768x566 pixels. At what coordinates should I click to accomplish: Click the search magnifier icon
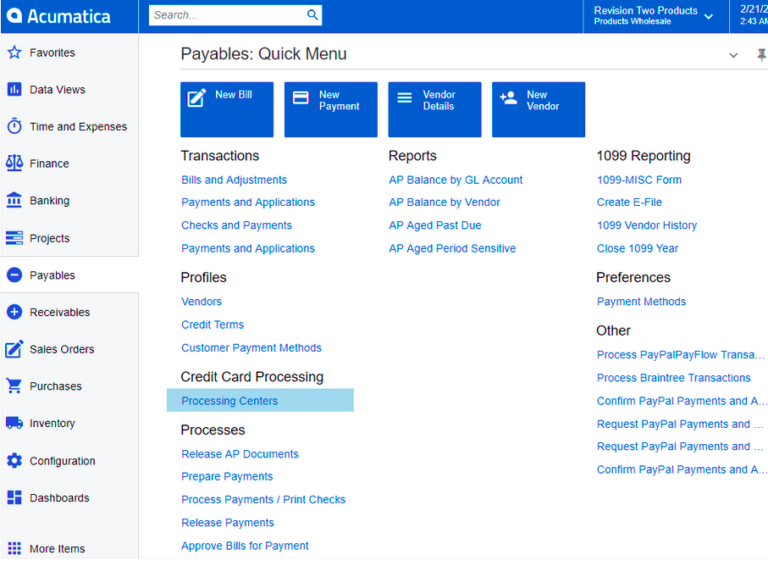[x=312, y=15]
